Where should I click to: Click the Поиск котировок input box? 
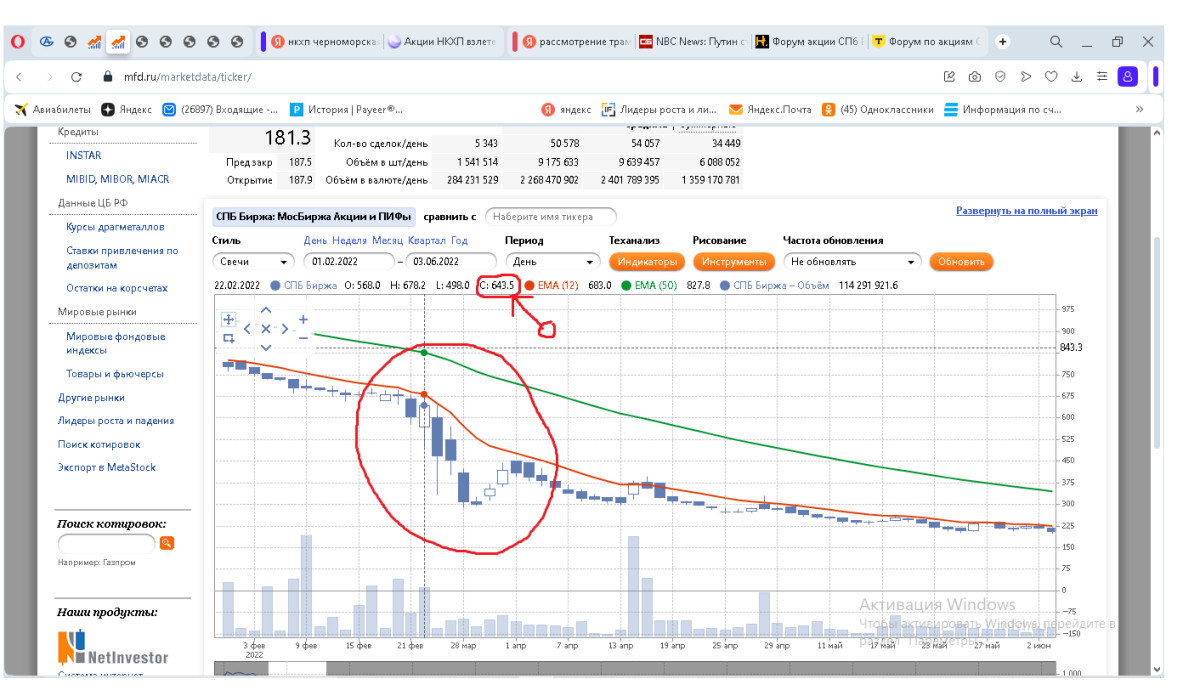pos(107,543)
